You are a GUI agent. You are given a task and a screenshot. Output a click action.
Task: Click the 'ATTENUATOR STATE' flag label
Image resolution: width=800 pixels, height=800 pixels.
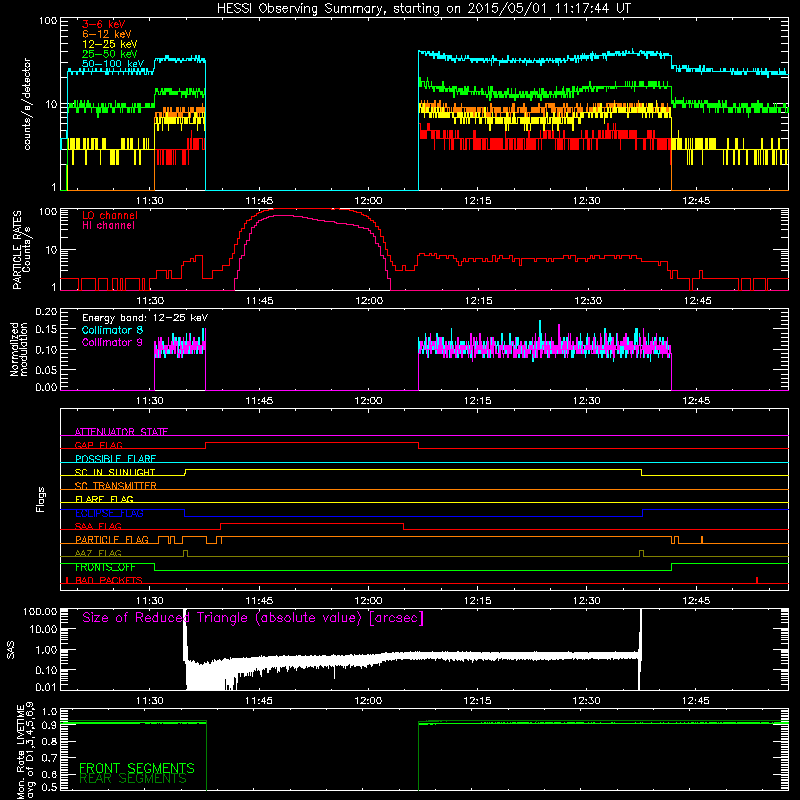(x=121, y=432)
